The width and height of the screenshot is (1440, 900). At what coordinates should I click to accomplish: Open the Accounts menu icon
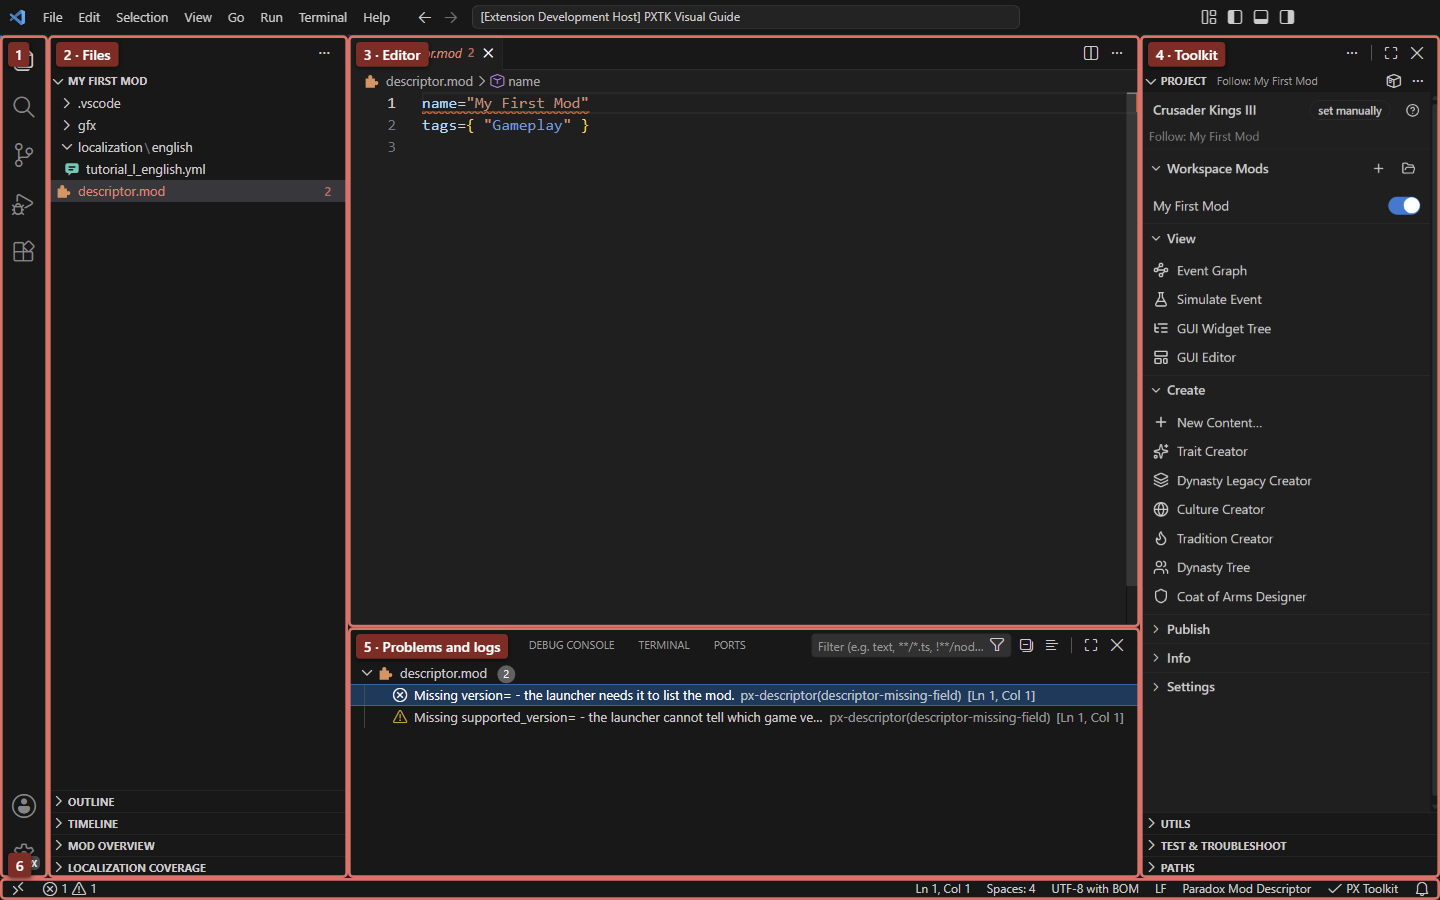click(24, 806)
